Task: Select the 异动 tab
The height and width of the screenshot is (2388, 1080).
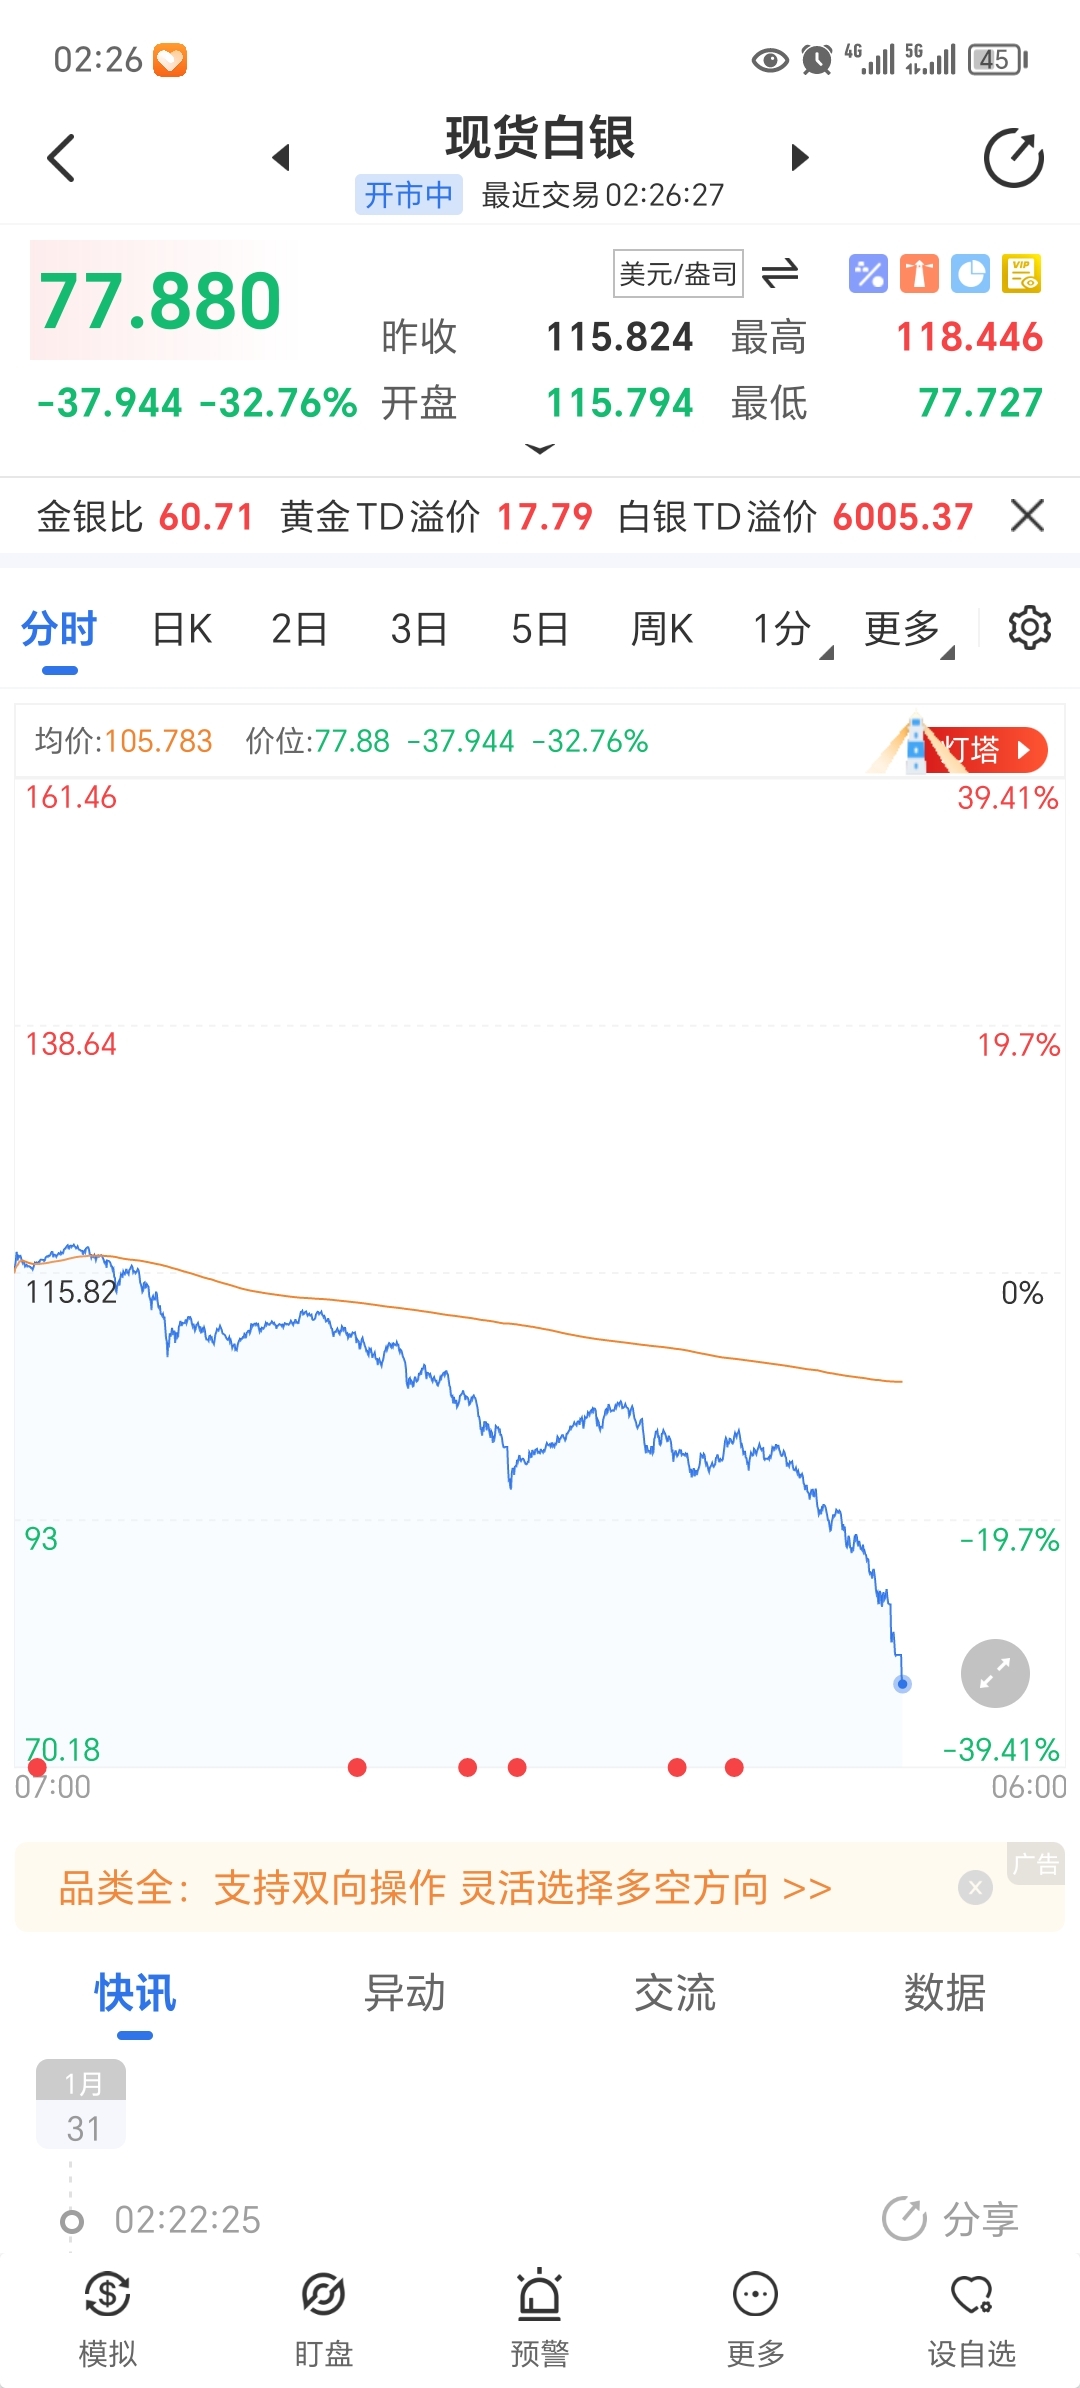Action: [404, 1993]
